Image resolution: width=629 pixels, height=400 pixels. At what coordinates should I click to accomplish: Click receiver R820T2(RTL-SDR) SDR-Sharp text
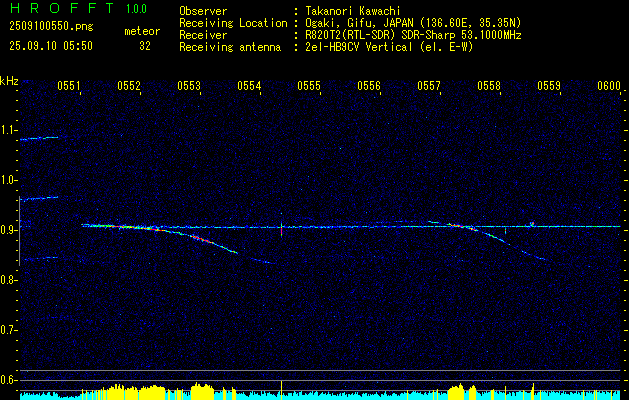413,35
